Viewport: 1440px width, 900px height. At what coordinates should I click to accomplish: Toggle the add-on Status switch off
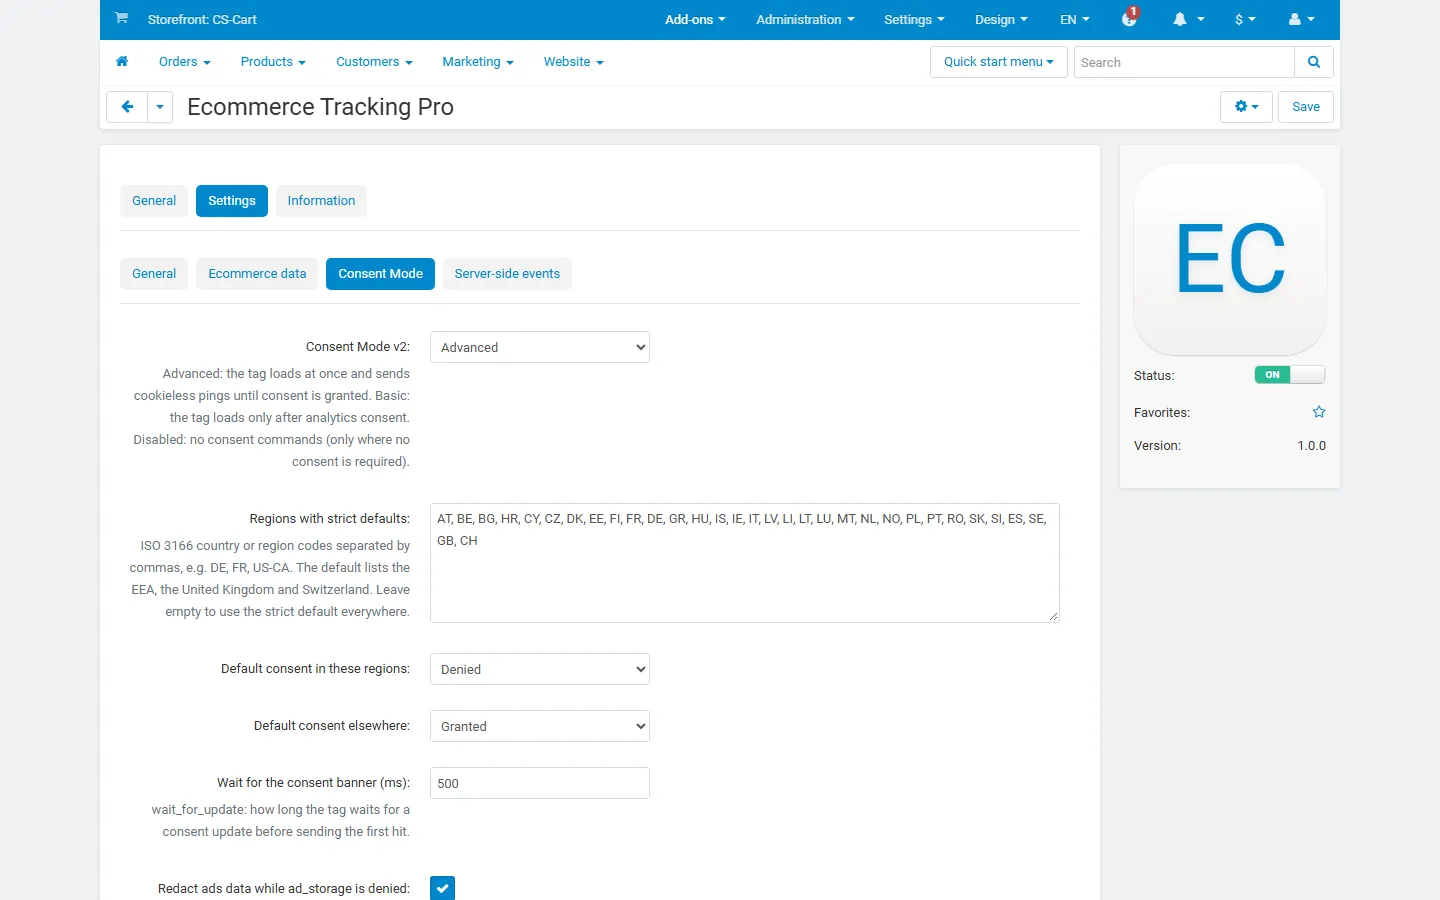pos(1290,375)
